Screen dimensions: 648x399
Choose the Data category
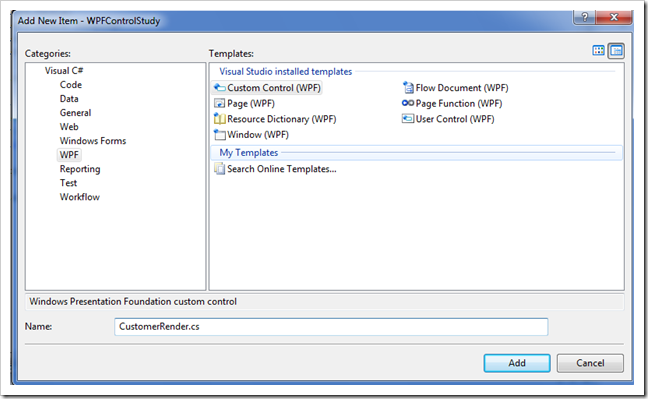coord(69,99)
